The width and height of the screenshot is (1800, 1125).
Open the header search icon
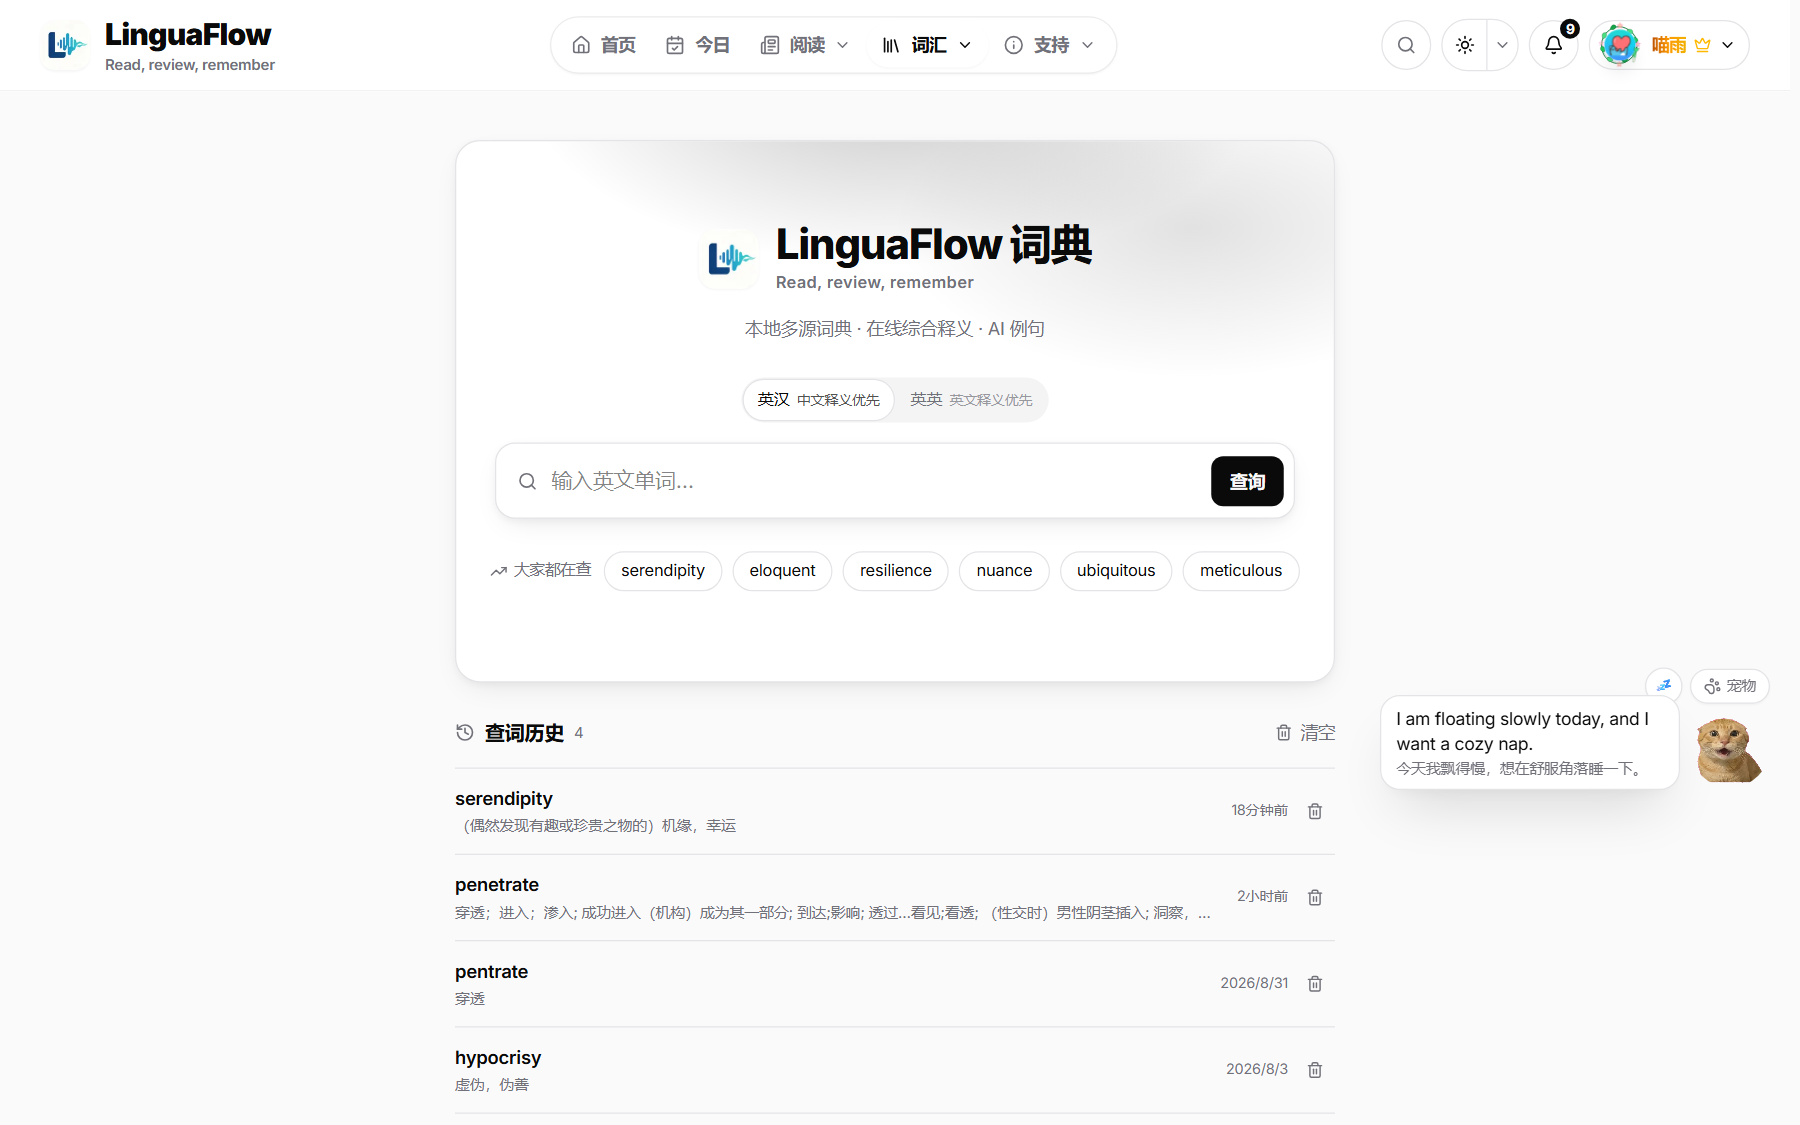click(1406, 45)
